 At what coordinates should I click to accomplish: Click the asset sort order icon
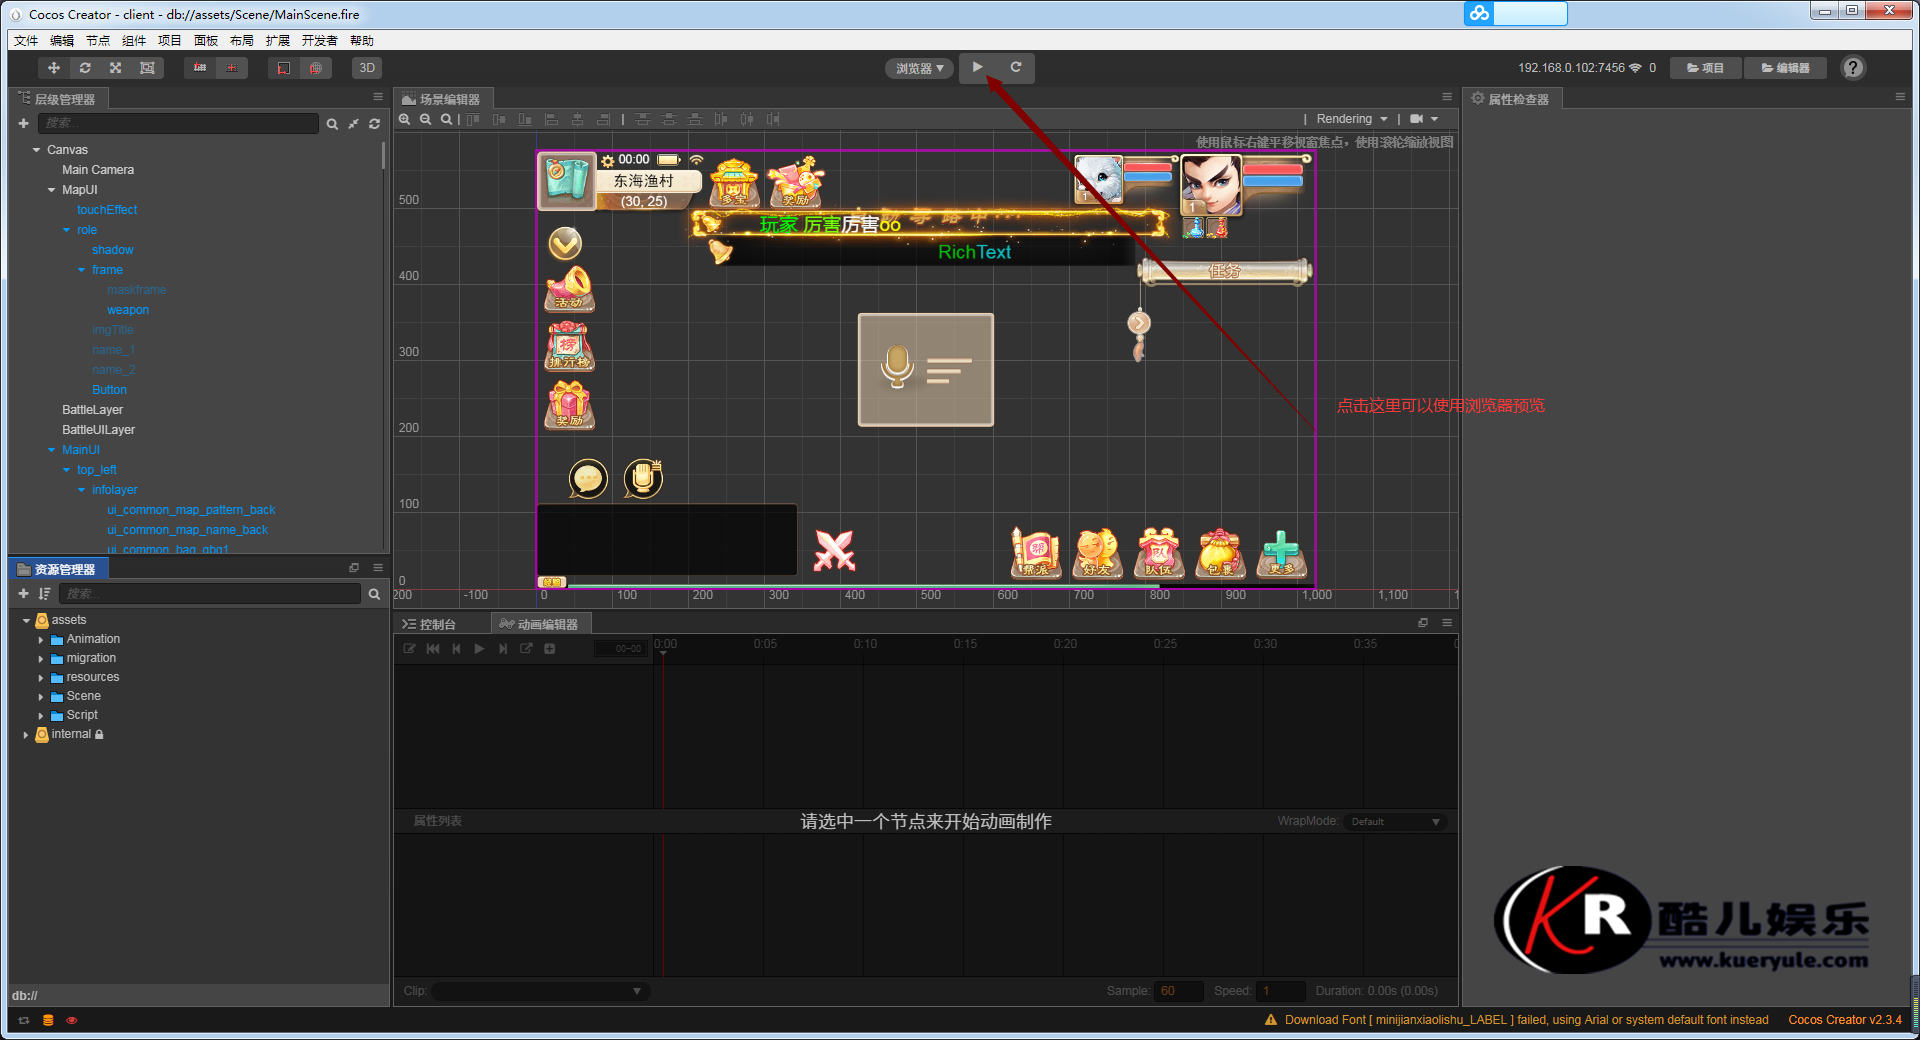pyautogui.click(x=44, y=594)
